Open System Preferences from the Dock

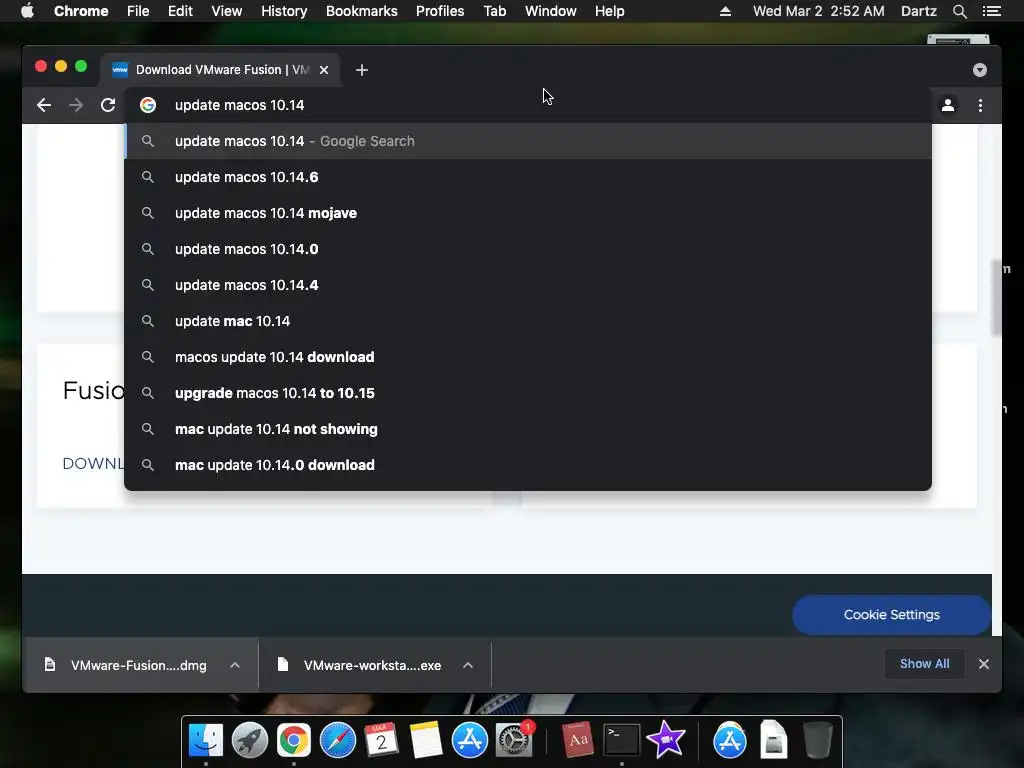(514, 740)
